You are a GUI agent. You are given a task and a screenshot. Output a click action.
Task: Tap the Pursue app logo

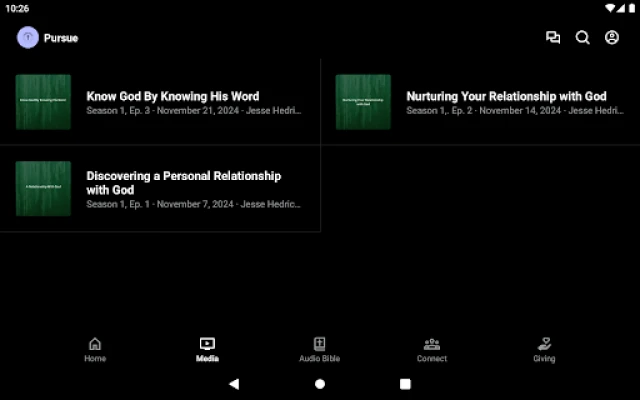click(x=28, y=38)
